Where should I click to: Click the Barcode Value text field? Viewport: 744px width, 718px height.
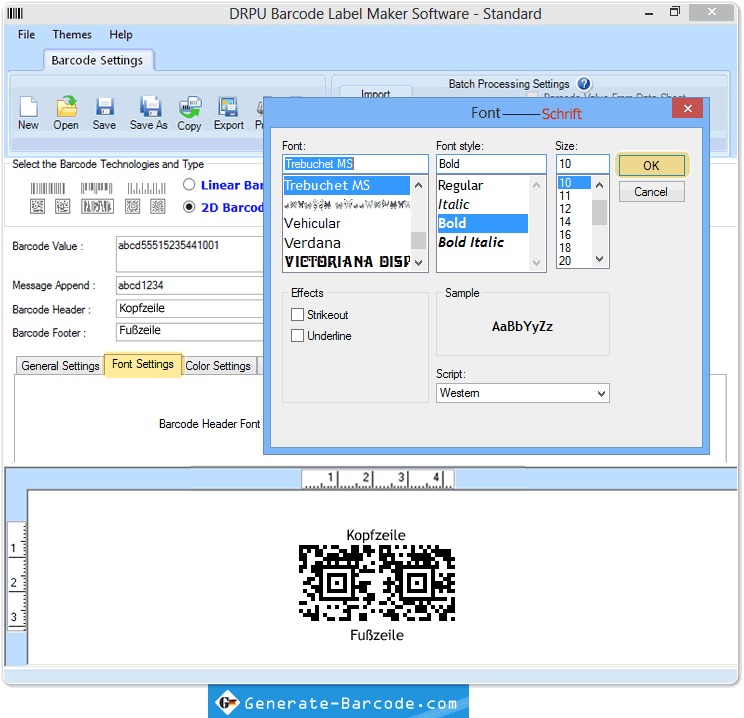point(190,253)
